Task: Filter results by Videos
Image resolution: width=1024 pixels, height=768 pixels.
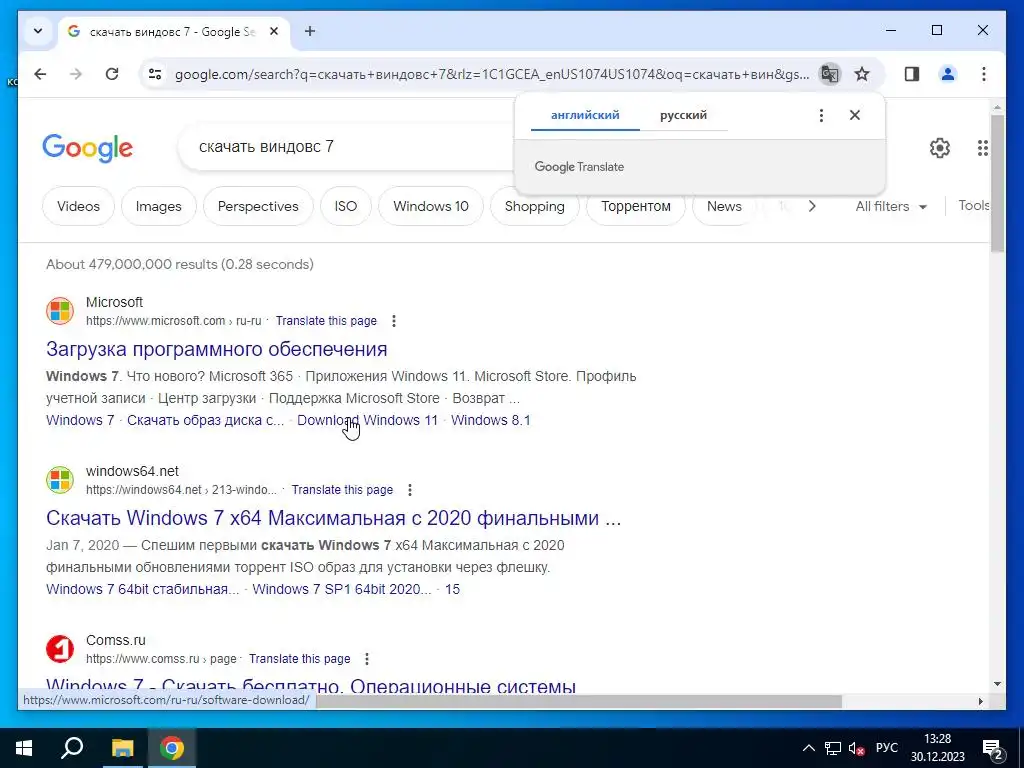Action: point(78,206)
